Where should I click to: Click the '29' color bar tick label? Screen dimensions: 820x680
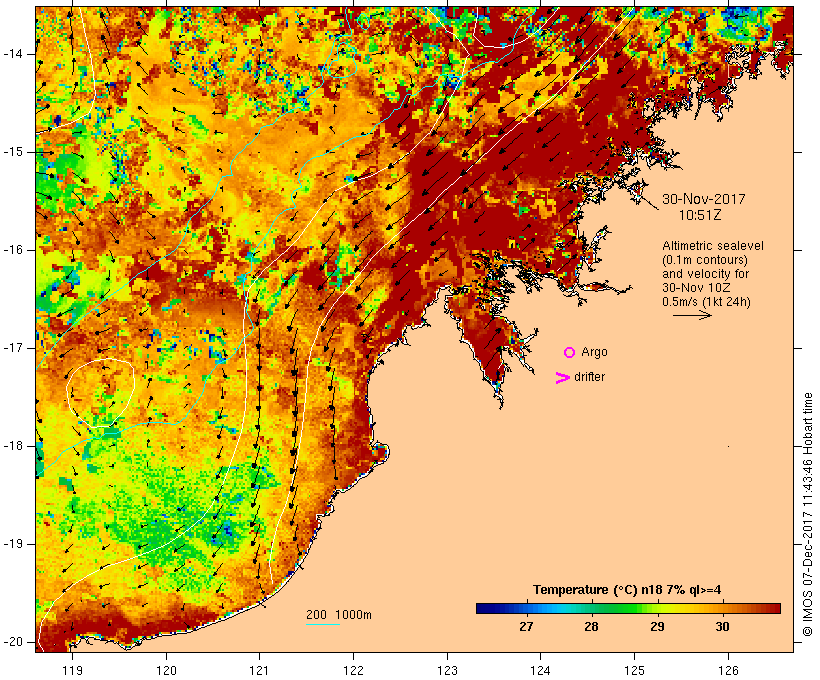(657, 627)
